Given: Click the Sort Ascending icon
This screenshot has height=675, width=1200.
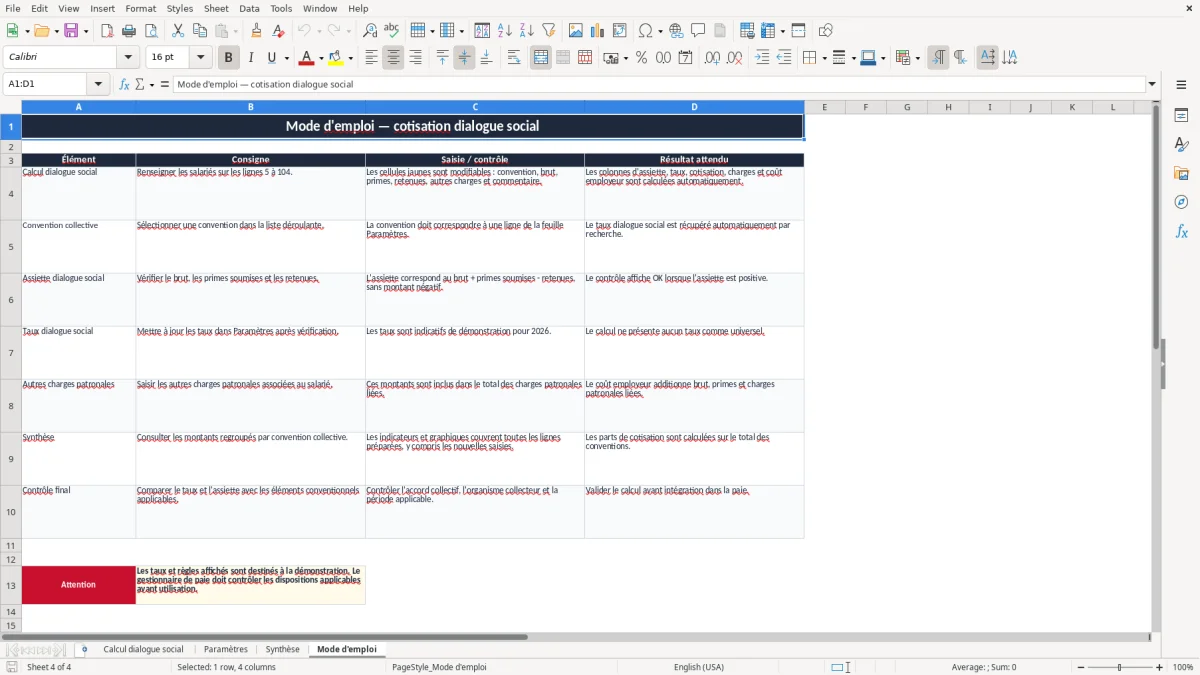Looking at the screenshot, I should click(x=505, y=31).
